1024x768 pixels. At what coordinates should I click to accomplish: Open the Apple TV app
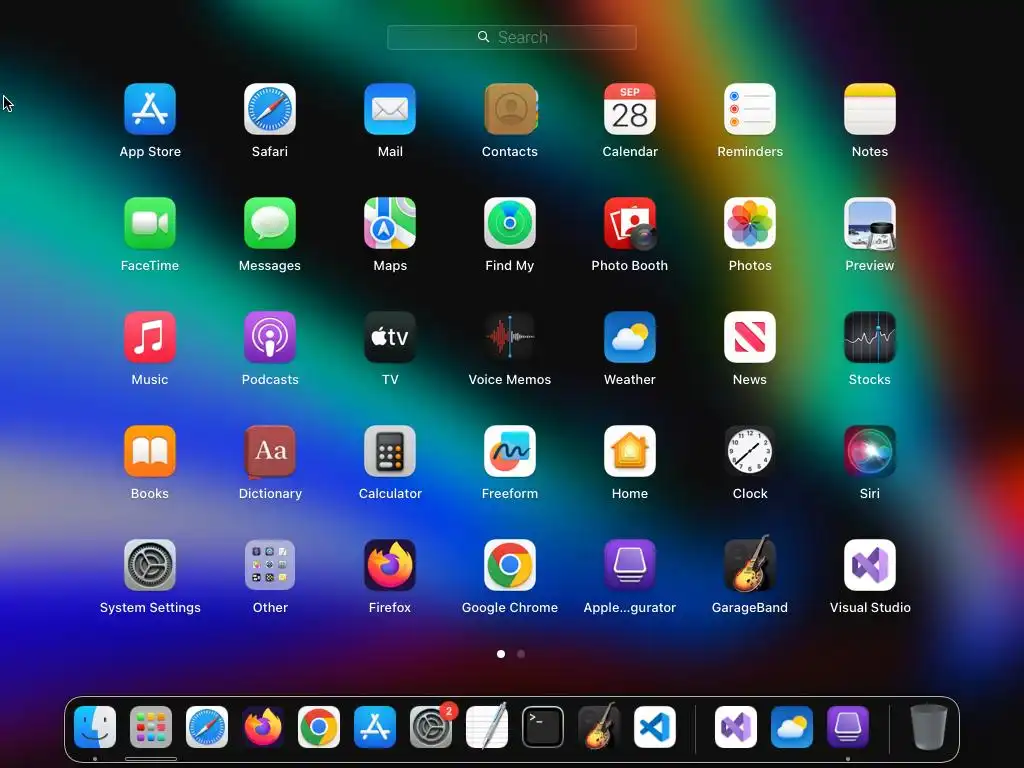[x=390, y=337]
